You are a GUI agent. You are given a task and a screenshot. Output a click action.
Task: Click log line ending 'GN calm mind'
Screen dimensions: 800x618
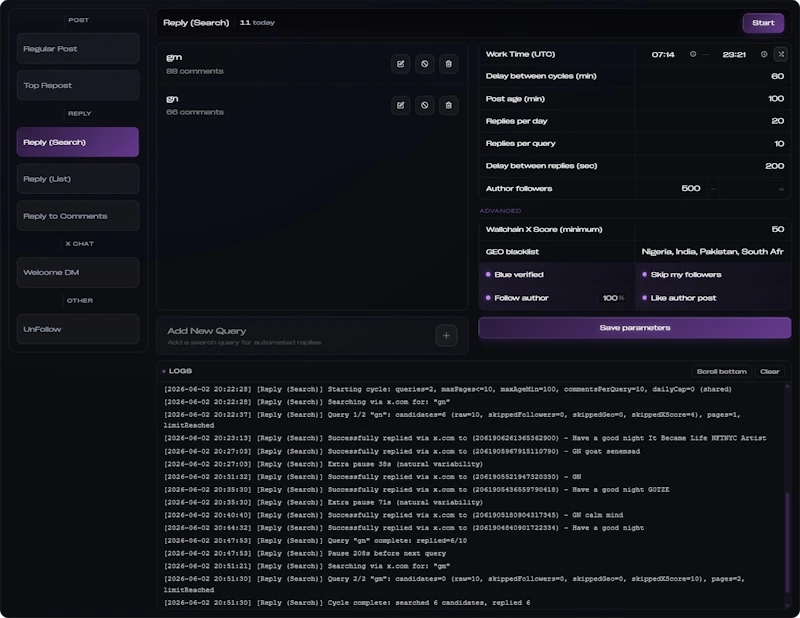(393, 515)
